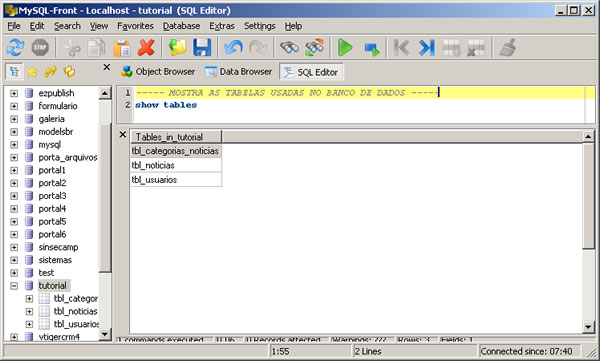Click the Last record icon
Image resolution: width=600 pixels, height=361 pixels.
point(426,48)
